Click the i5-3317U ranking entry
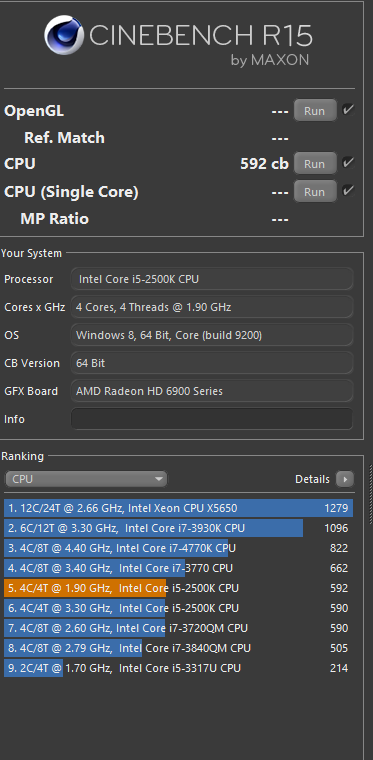The height and width of the screenshot is (760, 373). coord(178,668)
